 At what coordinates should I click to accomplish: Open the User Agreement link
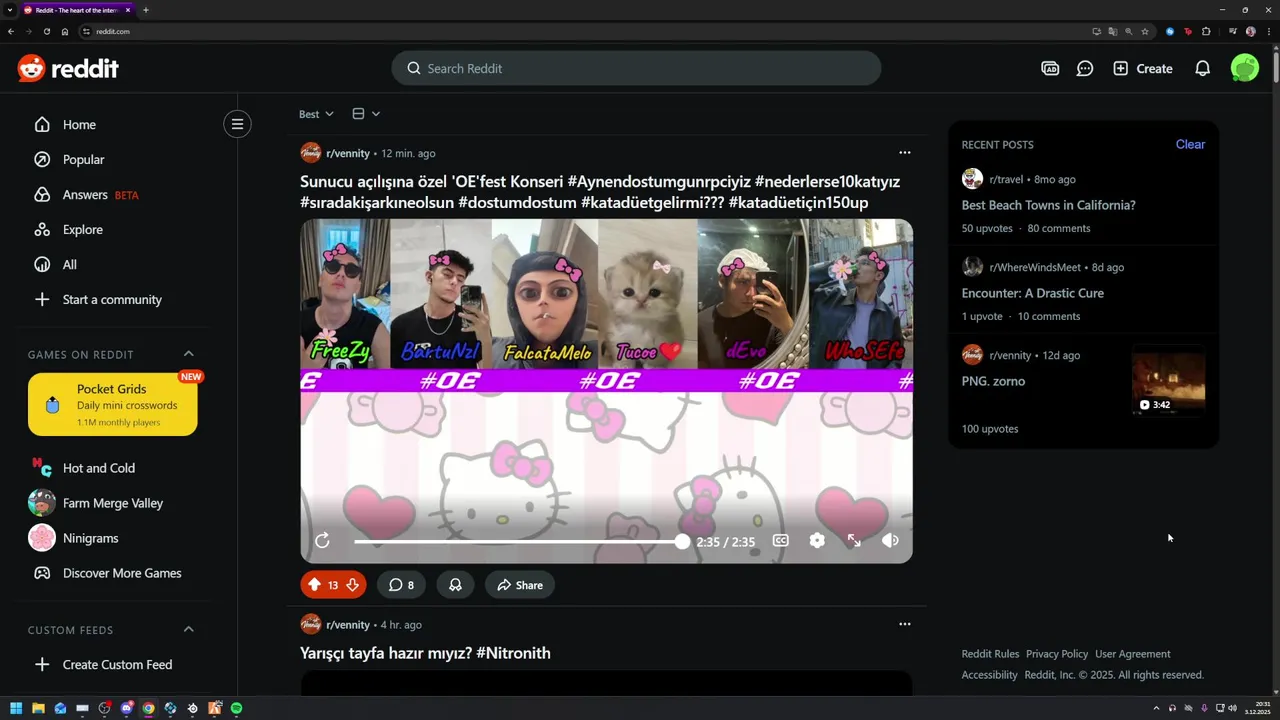pos(1132,654)
